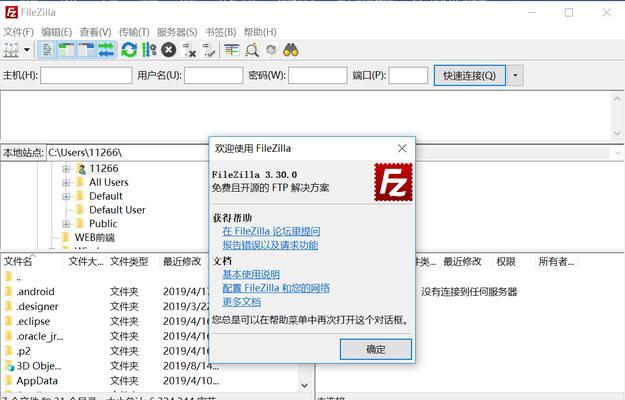Focus the 主机(H) host field
625x400 pixels.
(86, 75)
